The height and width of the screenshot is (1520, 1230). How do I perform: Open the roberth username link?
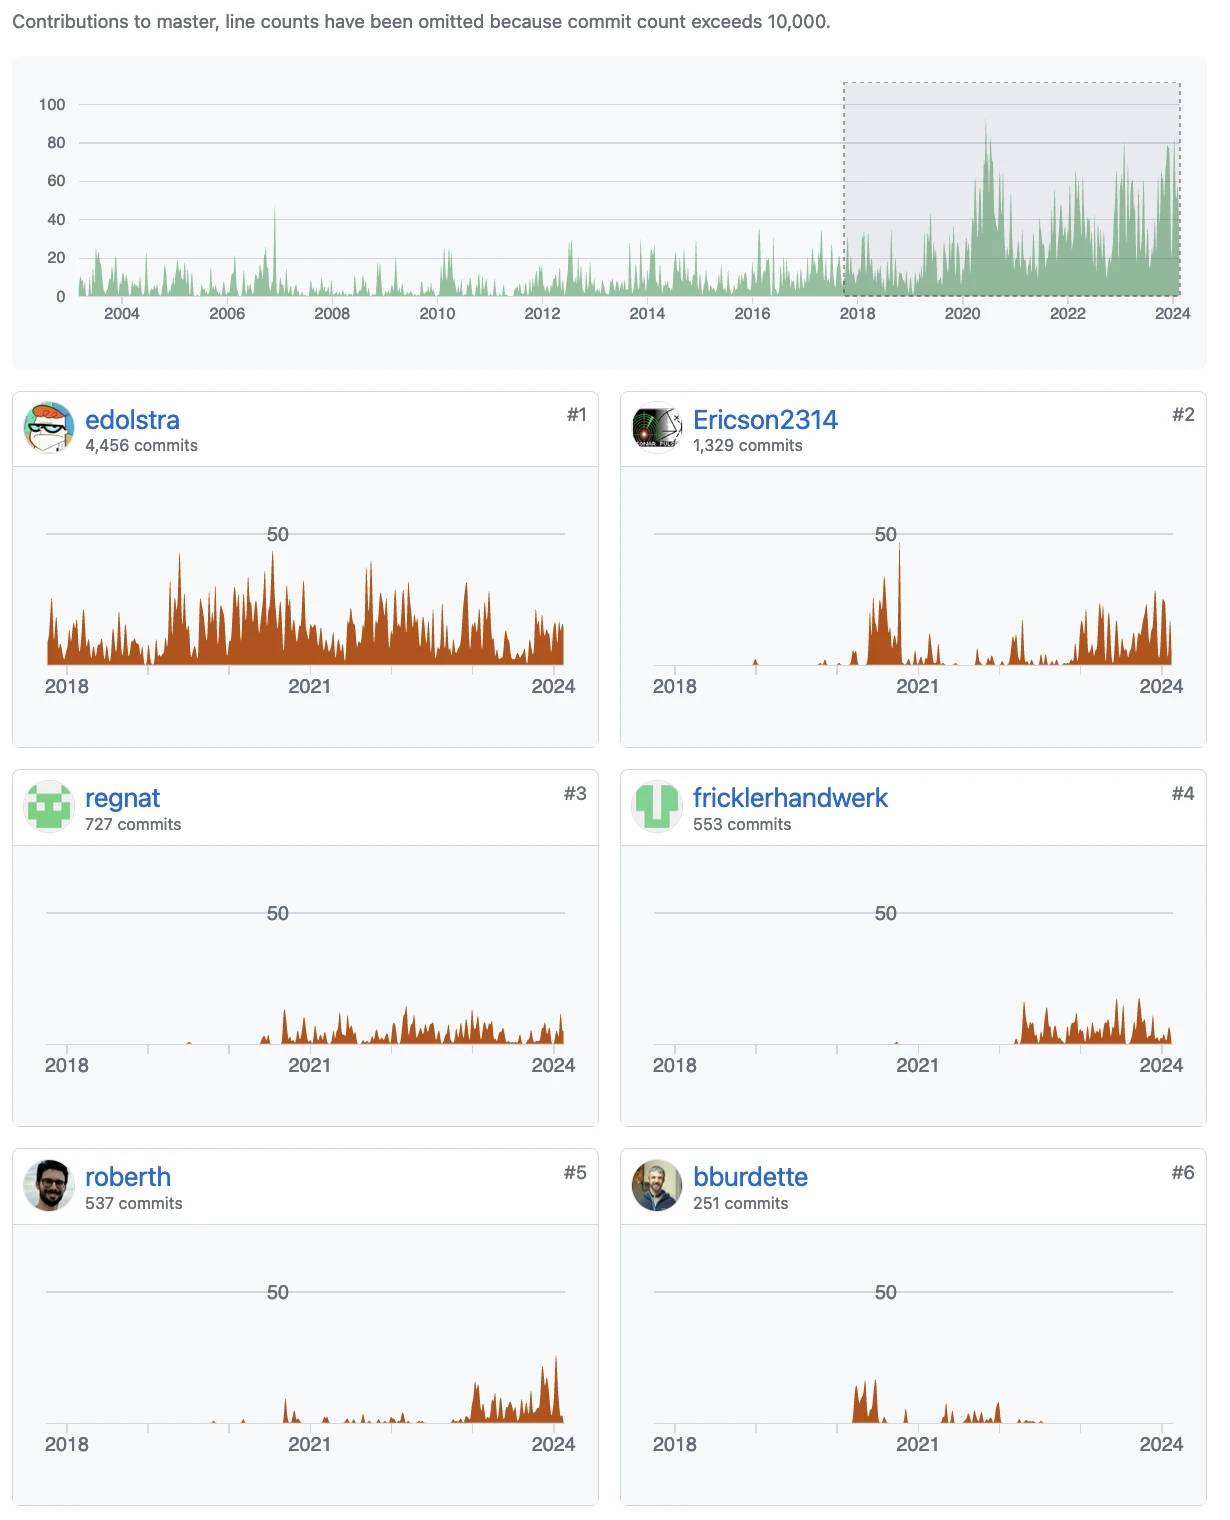tap(128, 1177)
